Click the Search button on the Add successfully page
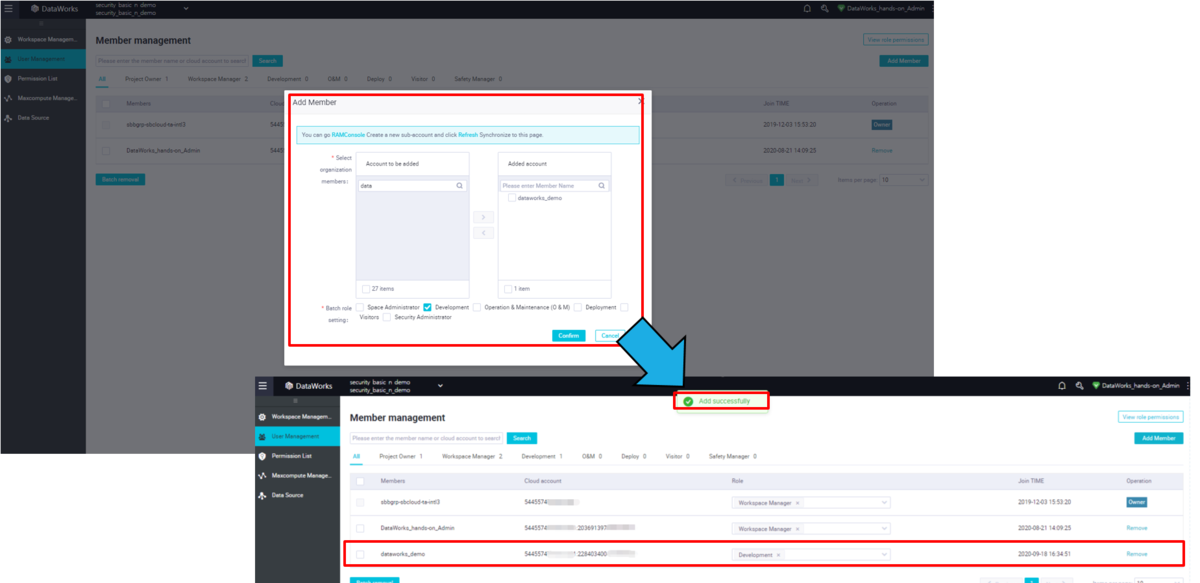This screenshot has height=583, width=1200. click(x=521, y=438)
